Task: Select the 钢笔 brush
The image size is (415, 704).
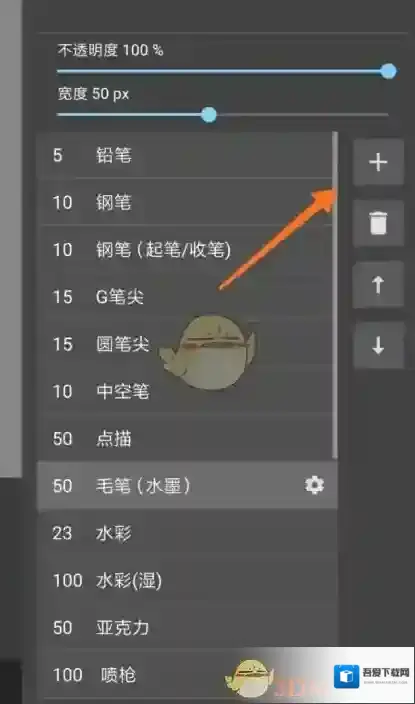Action: [186, 202]
